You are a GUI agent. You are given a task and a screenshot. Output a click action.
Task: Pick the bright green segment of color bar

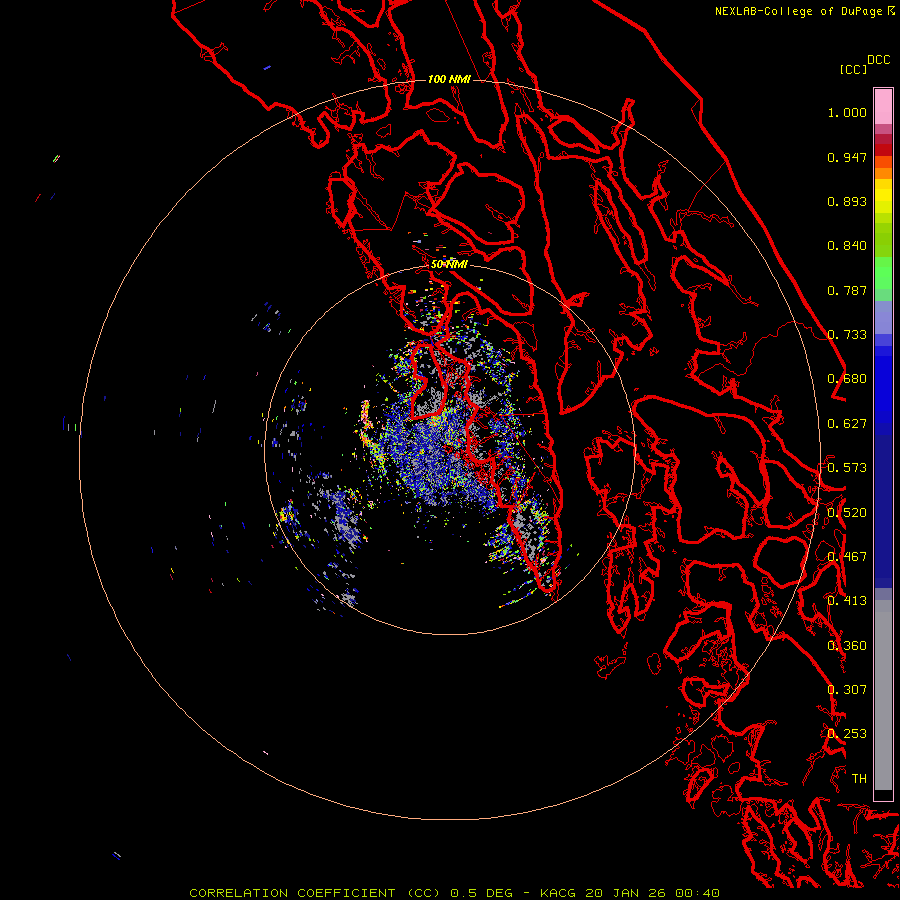(x=883, y=273)
